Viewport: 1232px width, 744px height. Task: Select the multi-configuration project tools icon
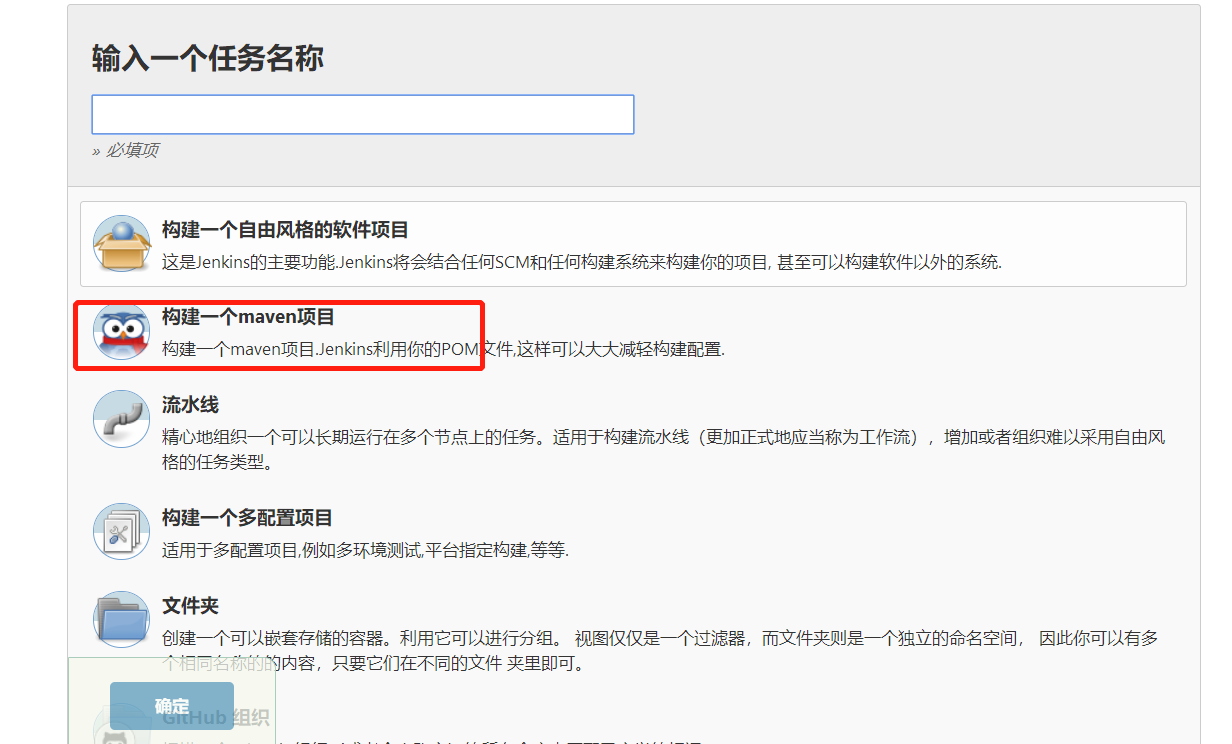point(121,531)
